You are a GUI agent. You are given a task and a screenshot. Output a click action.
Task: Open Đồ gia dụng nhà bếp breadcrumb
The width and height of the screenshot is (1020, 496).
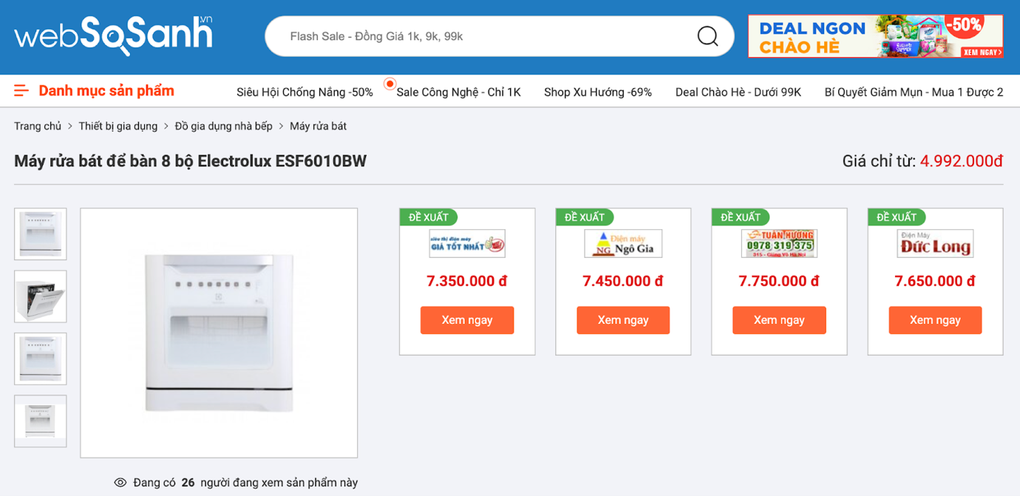[223, 126]
